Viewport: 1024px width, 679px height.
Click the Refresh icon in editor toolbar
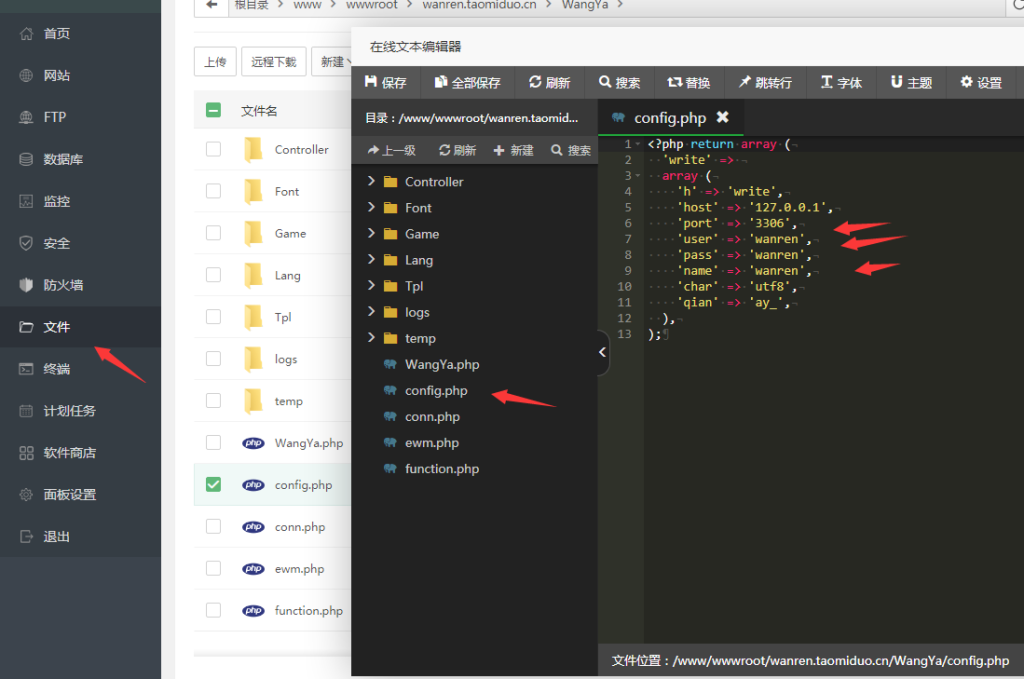(535, 83)
